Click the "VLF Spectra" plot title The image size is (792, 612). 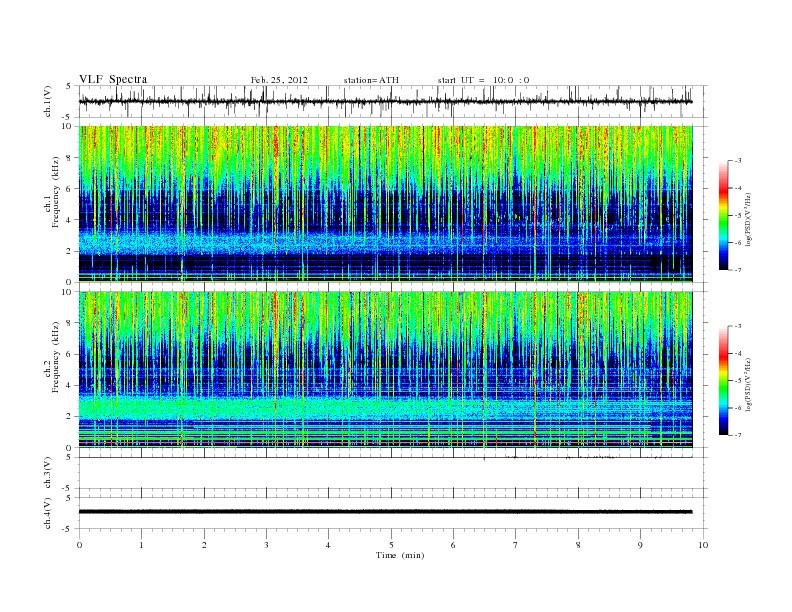(113, 79)
